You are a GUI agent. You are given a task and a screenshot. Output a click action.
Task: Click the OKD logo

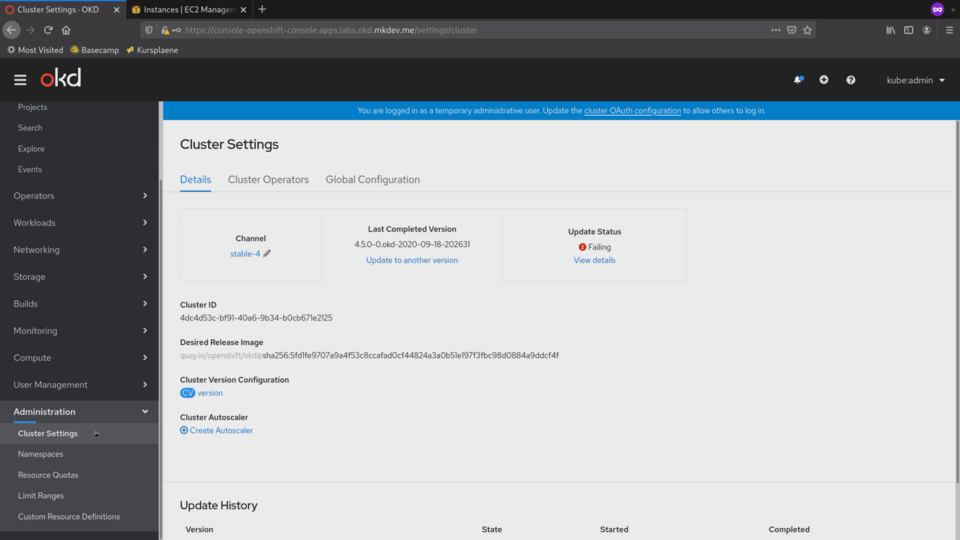point(61,78)
